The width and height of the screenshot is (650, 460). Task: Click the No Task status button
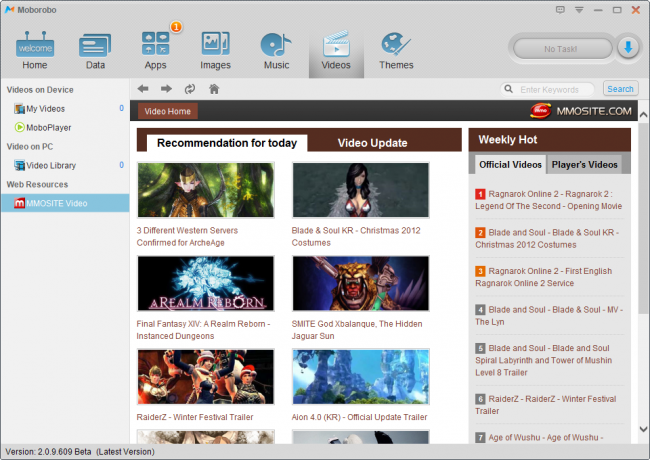[562, 49]
